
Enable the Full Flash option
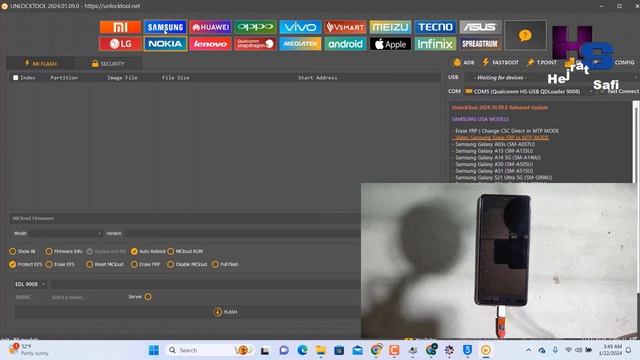coord(225,264)
